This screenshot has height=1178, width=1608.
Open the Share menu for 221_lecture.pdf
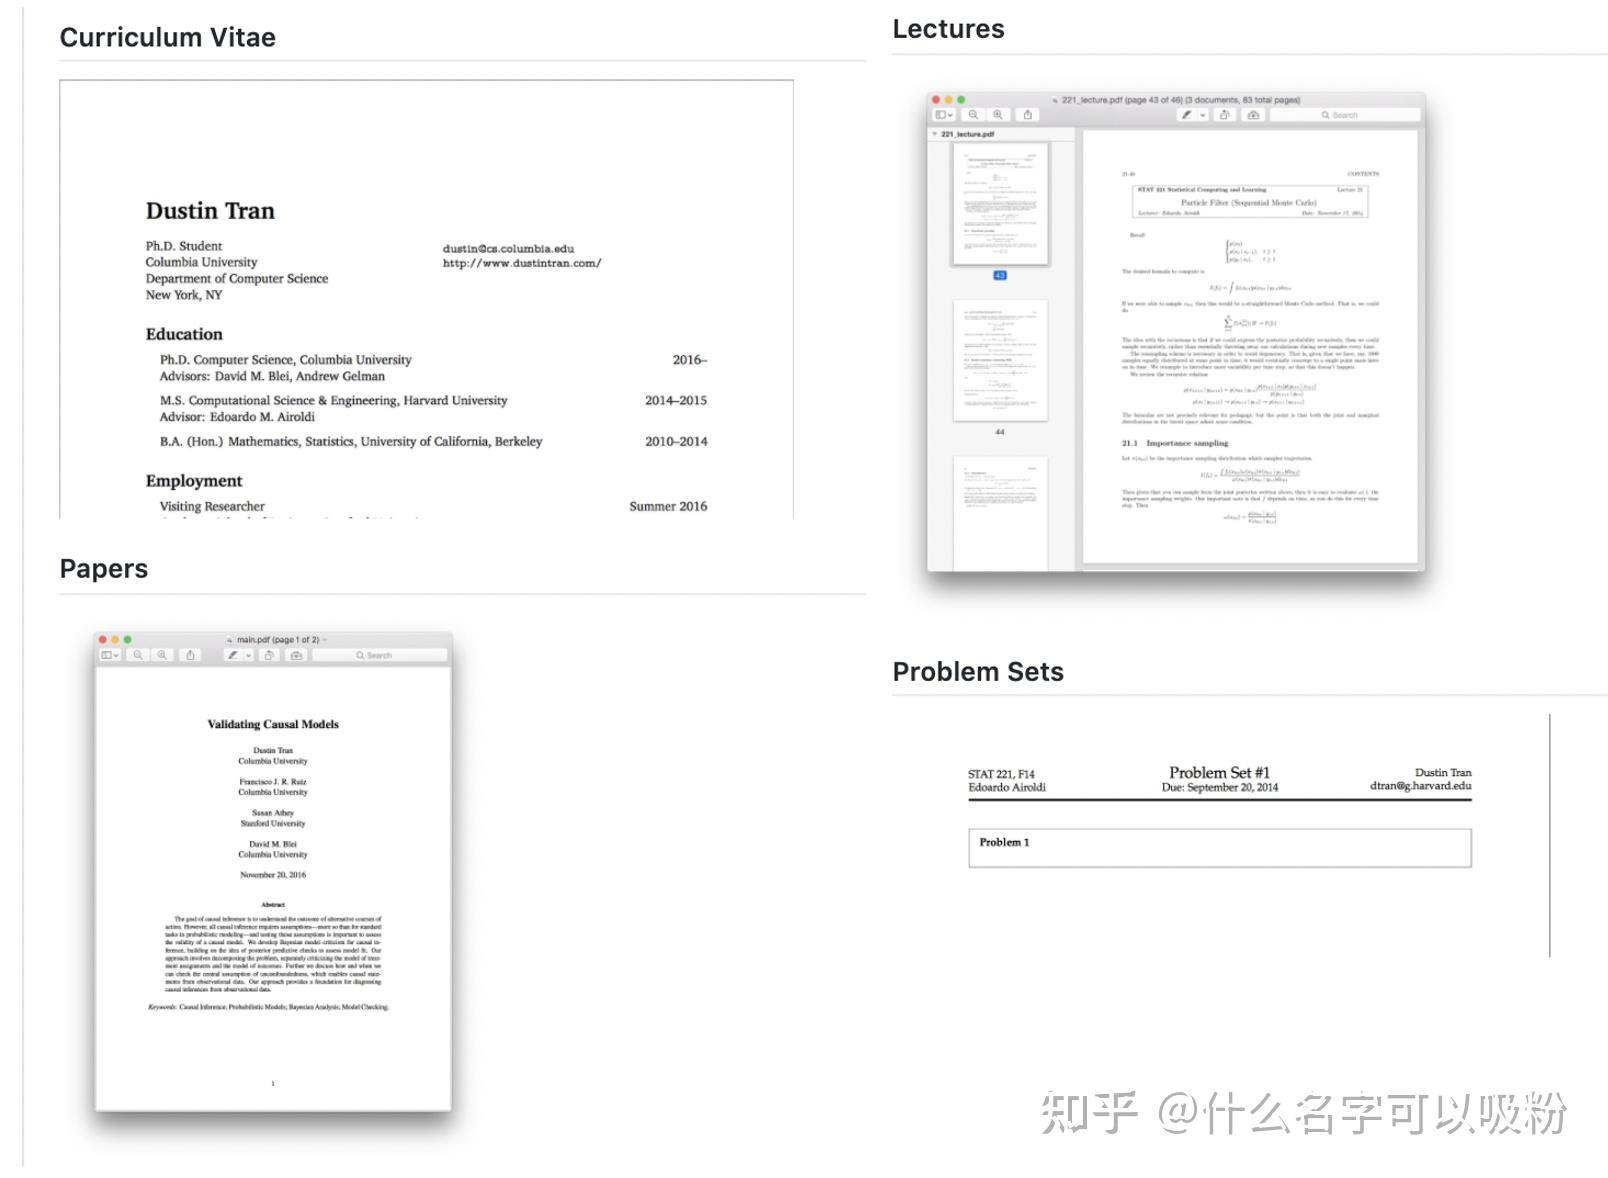tap(1028, 114)
